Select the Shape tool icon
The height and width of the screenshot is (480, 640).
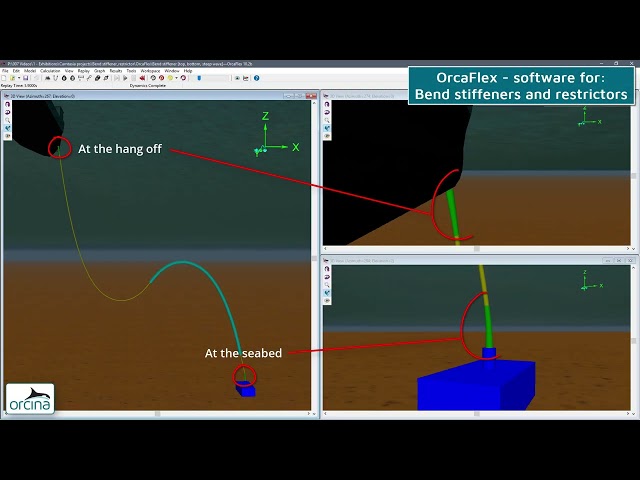tap(98, 78)
